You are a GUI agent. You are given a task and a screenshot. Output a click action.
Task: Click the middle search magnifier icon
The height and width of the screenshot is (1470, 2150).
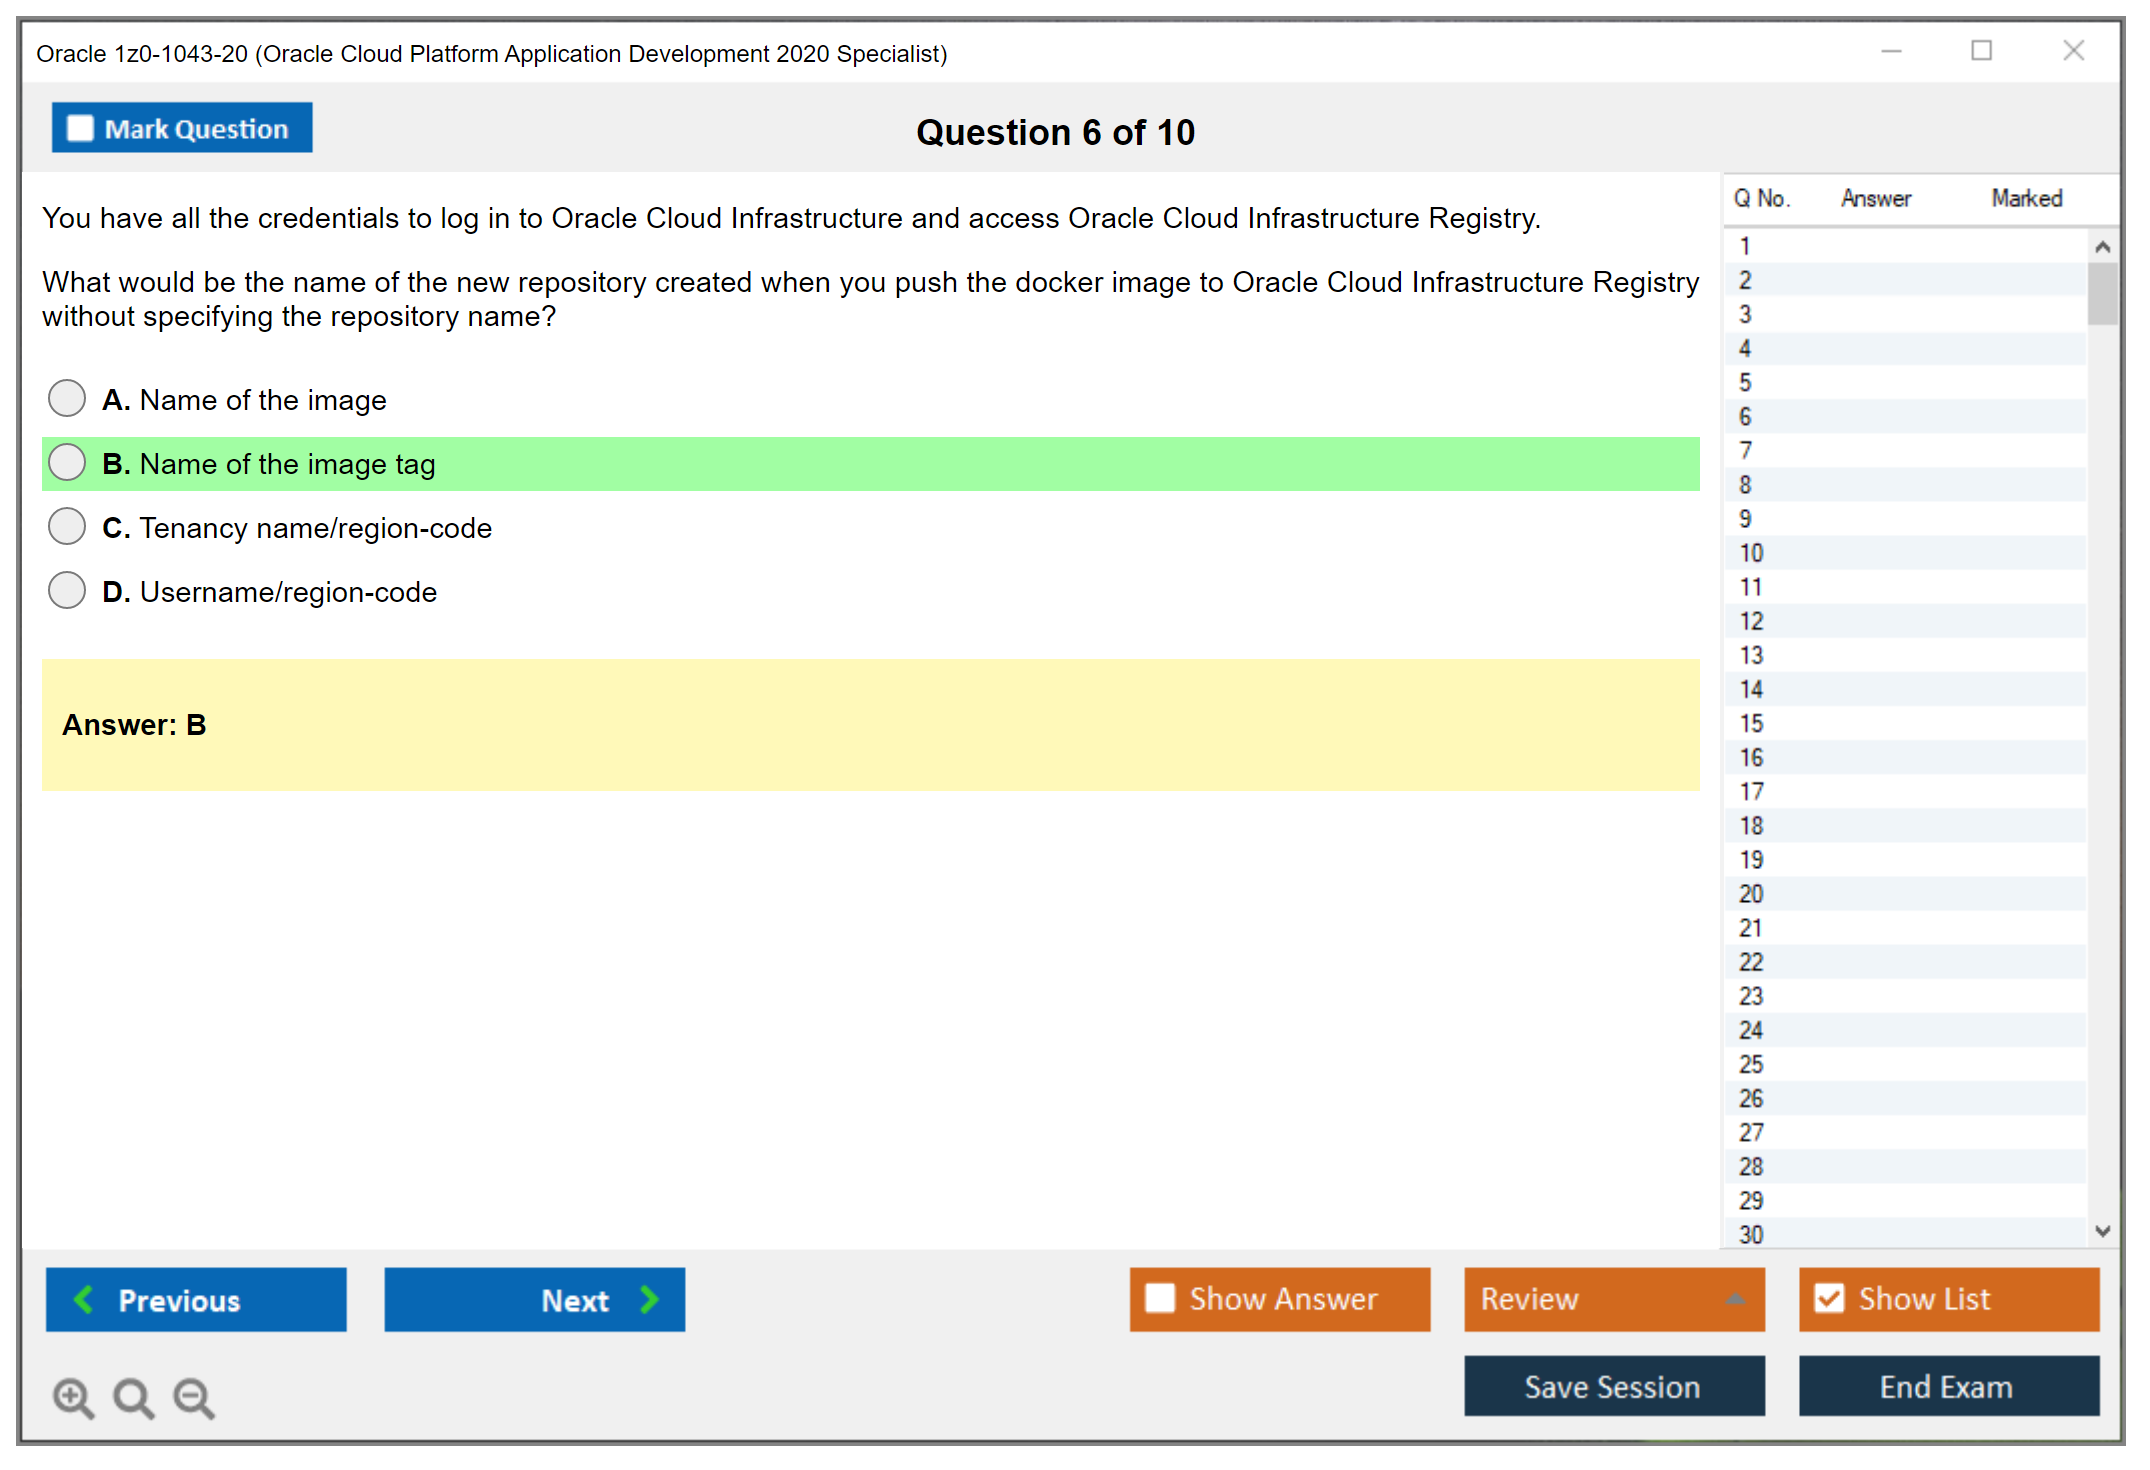[133, 1398]
